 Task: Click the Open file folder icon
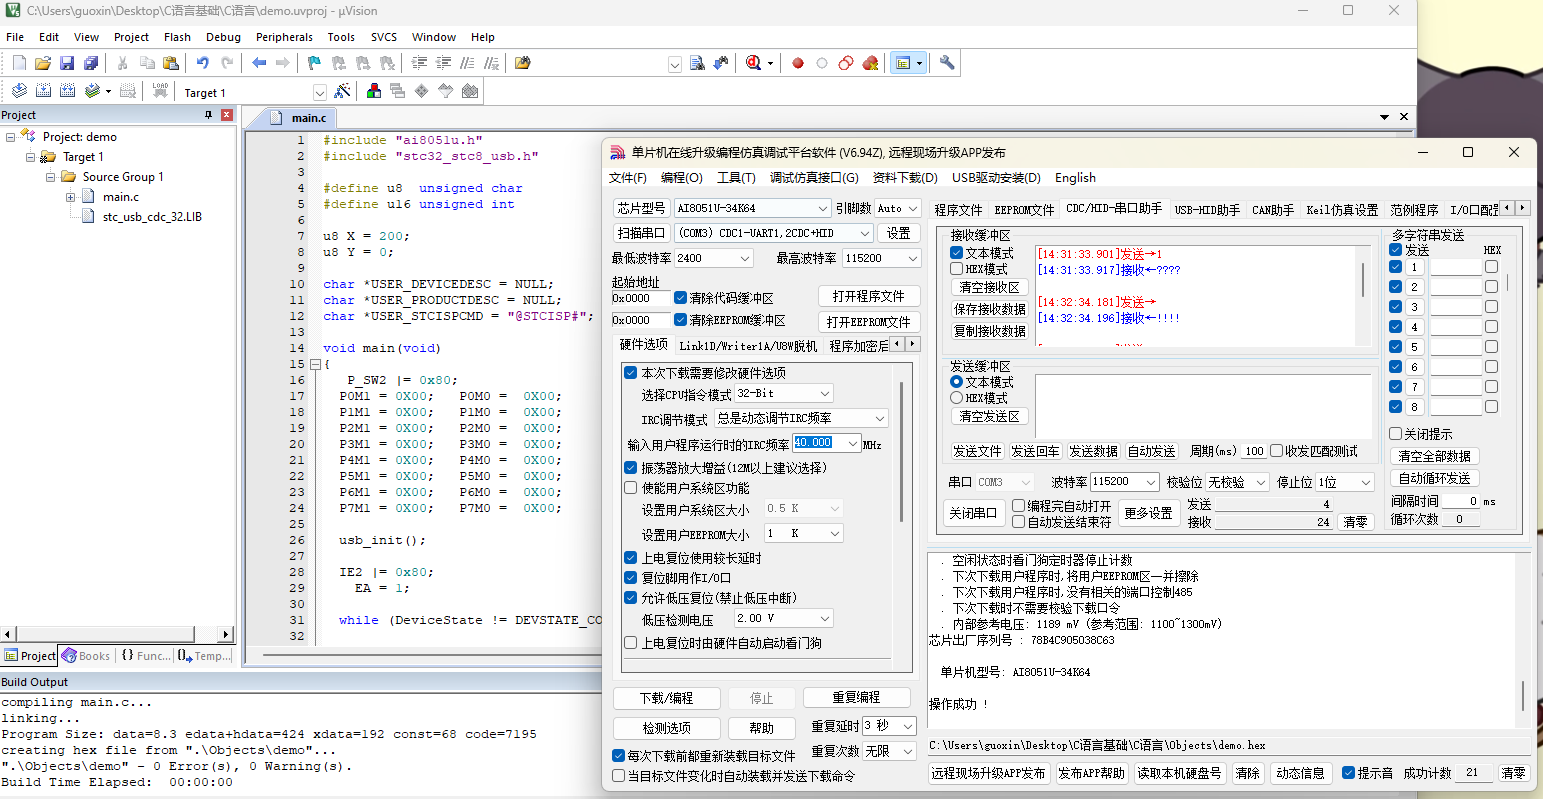point(43,63)
